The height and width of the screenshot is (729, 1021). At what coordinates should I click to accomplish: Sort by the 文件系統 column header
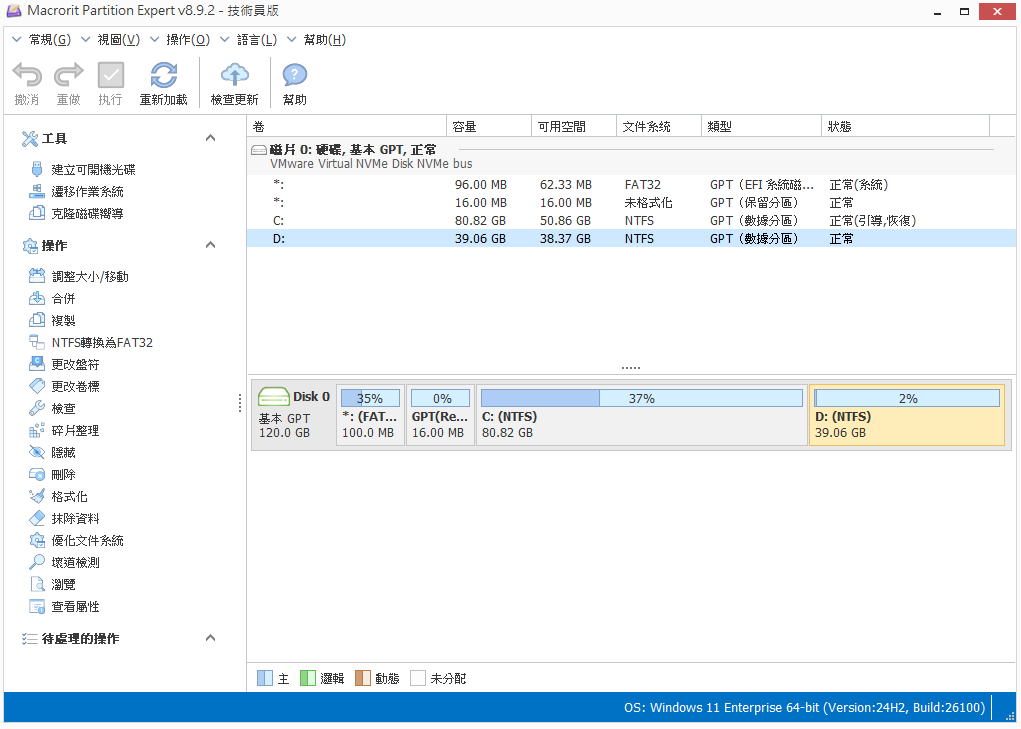pyautogui.click(x=658, y=126)
